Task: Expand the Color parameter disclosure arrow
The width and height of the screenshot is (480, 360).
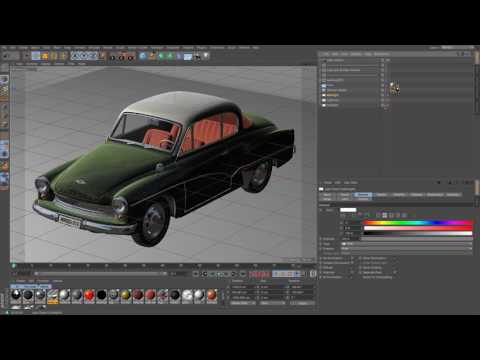Action: tap(321, 210)
